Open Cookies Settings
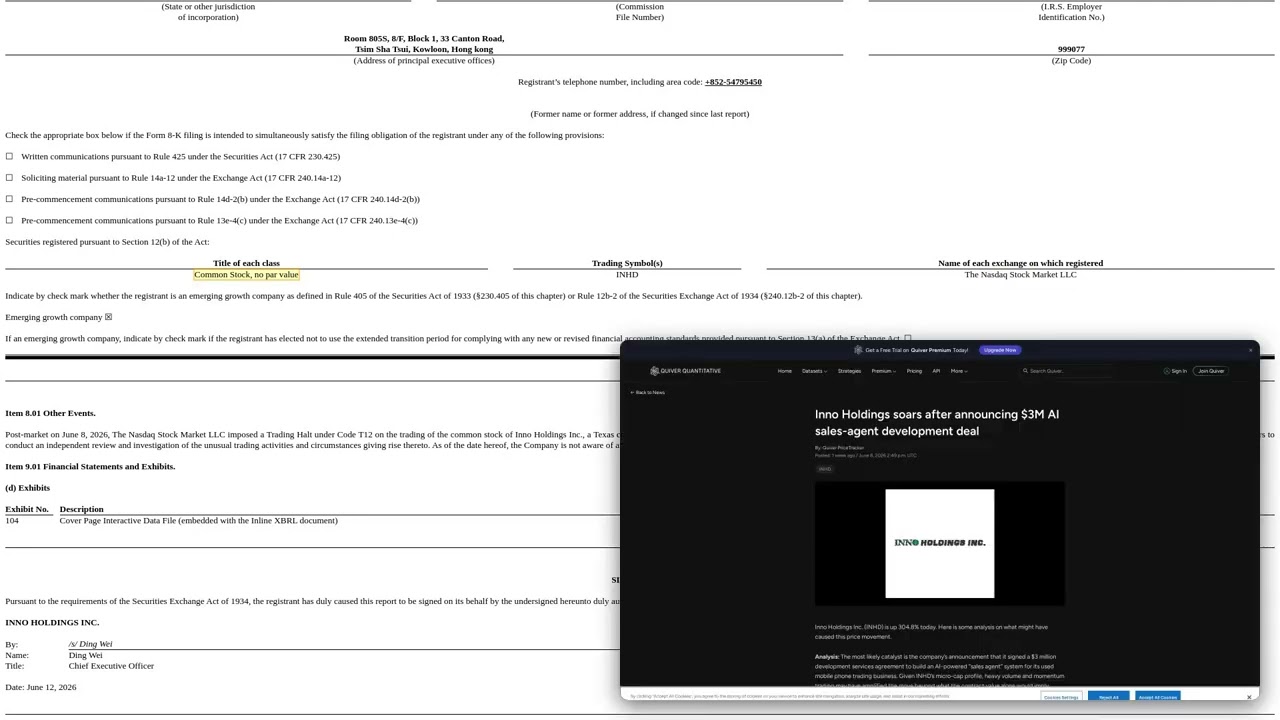The height and width of the screenshot is (720, 1280). point(1061,697)
